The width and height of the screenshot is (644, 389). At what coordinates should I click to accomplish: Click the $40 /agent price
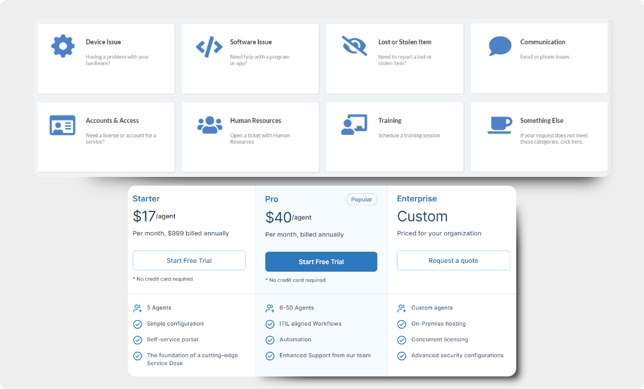[288, 217]
